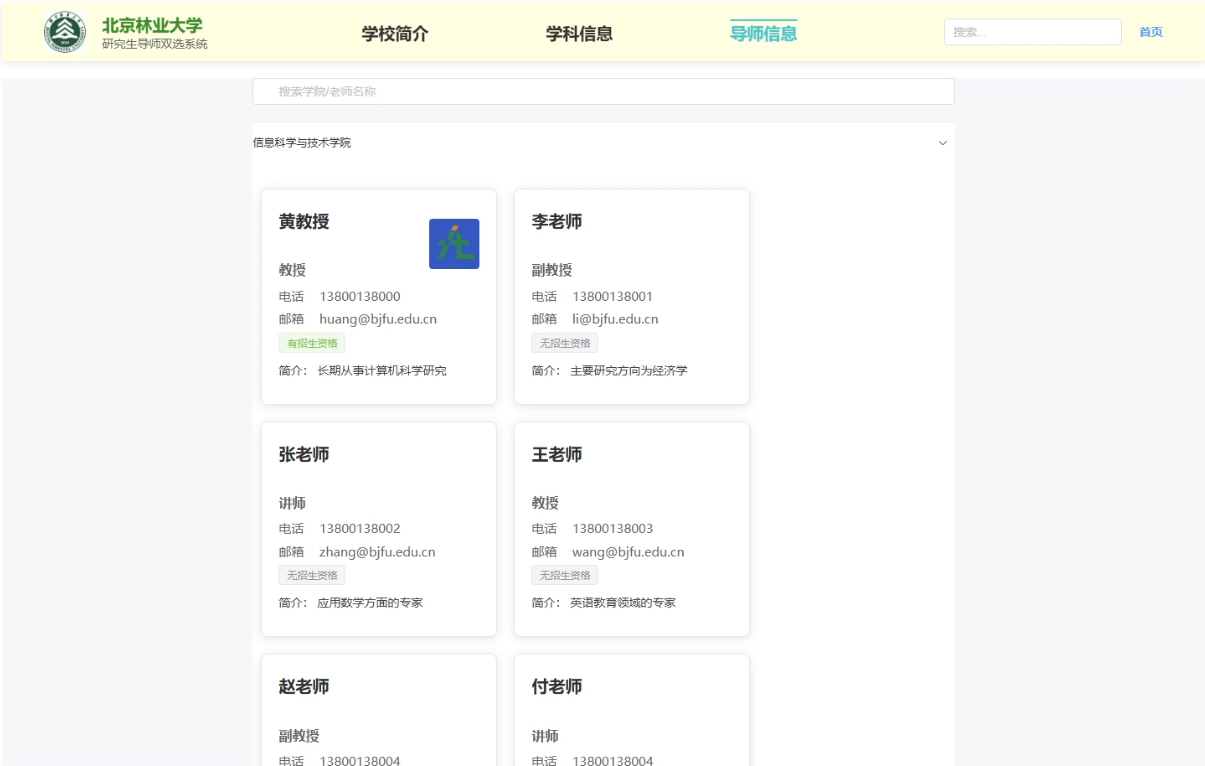
Task: Click the 首页 home link
Action: click(x=1150, y=31)
